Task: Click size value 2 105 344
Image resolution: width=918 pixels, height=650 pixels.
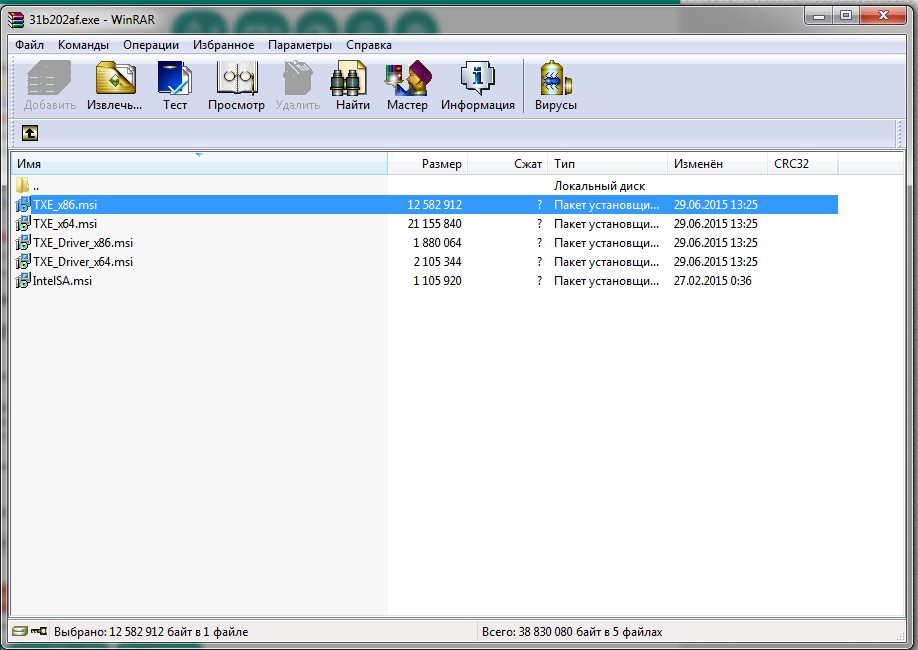Action: coord(437,261)
